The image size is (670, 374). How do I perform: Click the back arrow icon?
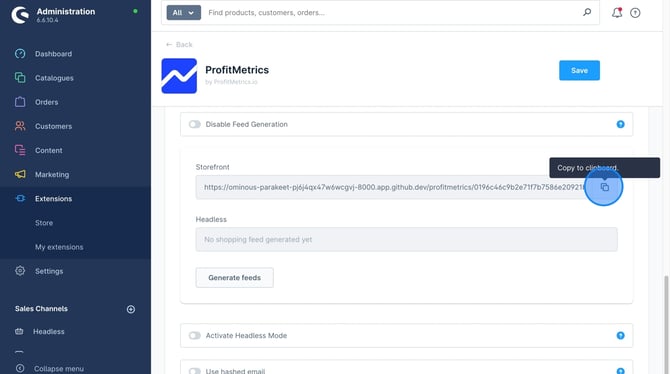(169, 44)
